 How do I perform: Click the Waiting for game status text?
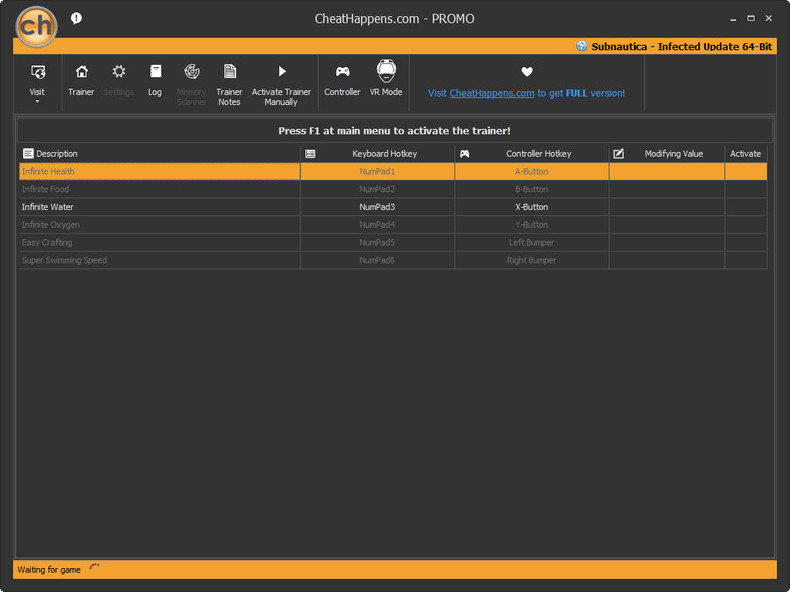click(49, 570)
